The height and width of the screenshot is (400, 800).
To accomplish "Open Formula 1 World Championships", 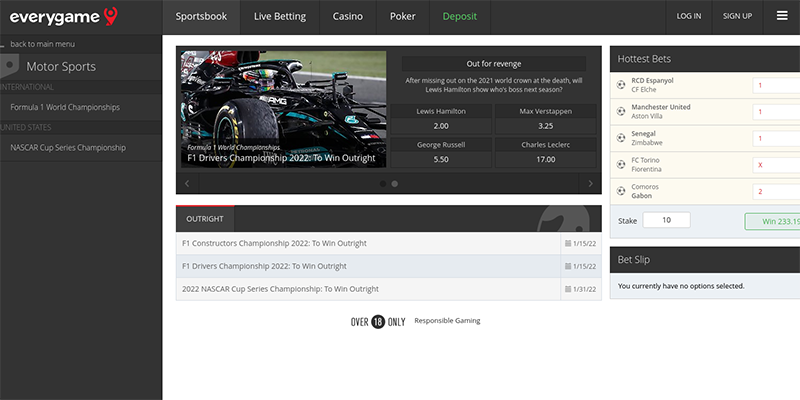I will 81,108.
